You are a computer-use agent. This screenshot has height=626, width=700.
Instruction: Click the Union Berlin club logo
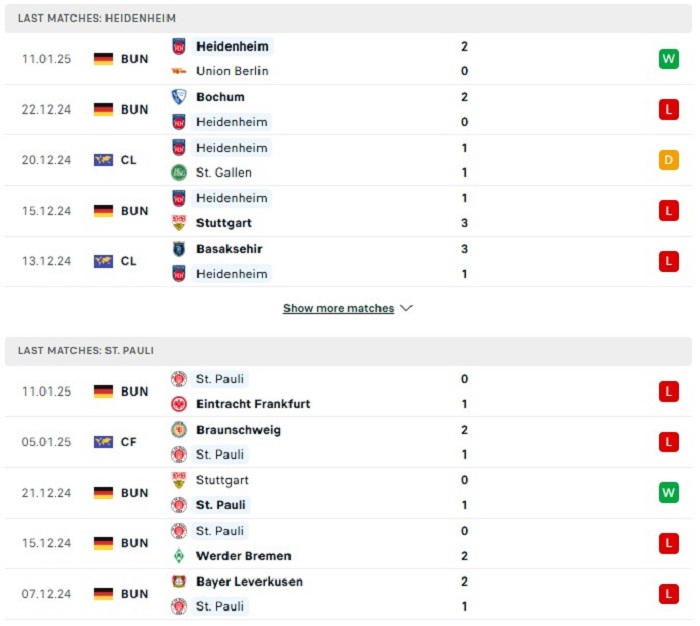pyautogui.click(x=179, y=71)
